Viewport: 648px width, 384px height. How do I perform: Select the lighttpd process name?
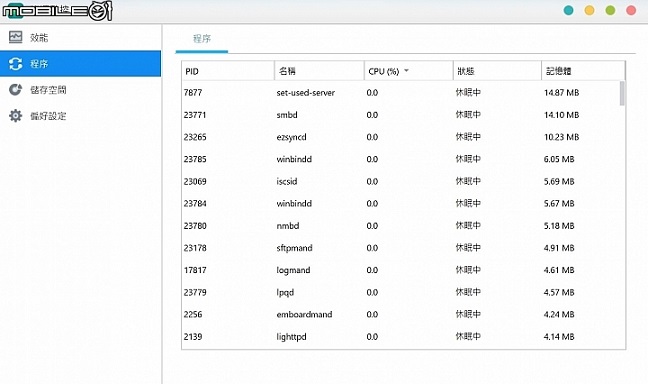tap(291, 337)
